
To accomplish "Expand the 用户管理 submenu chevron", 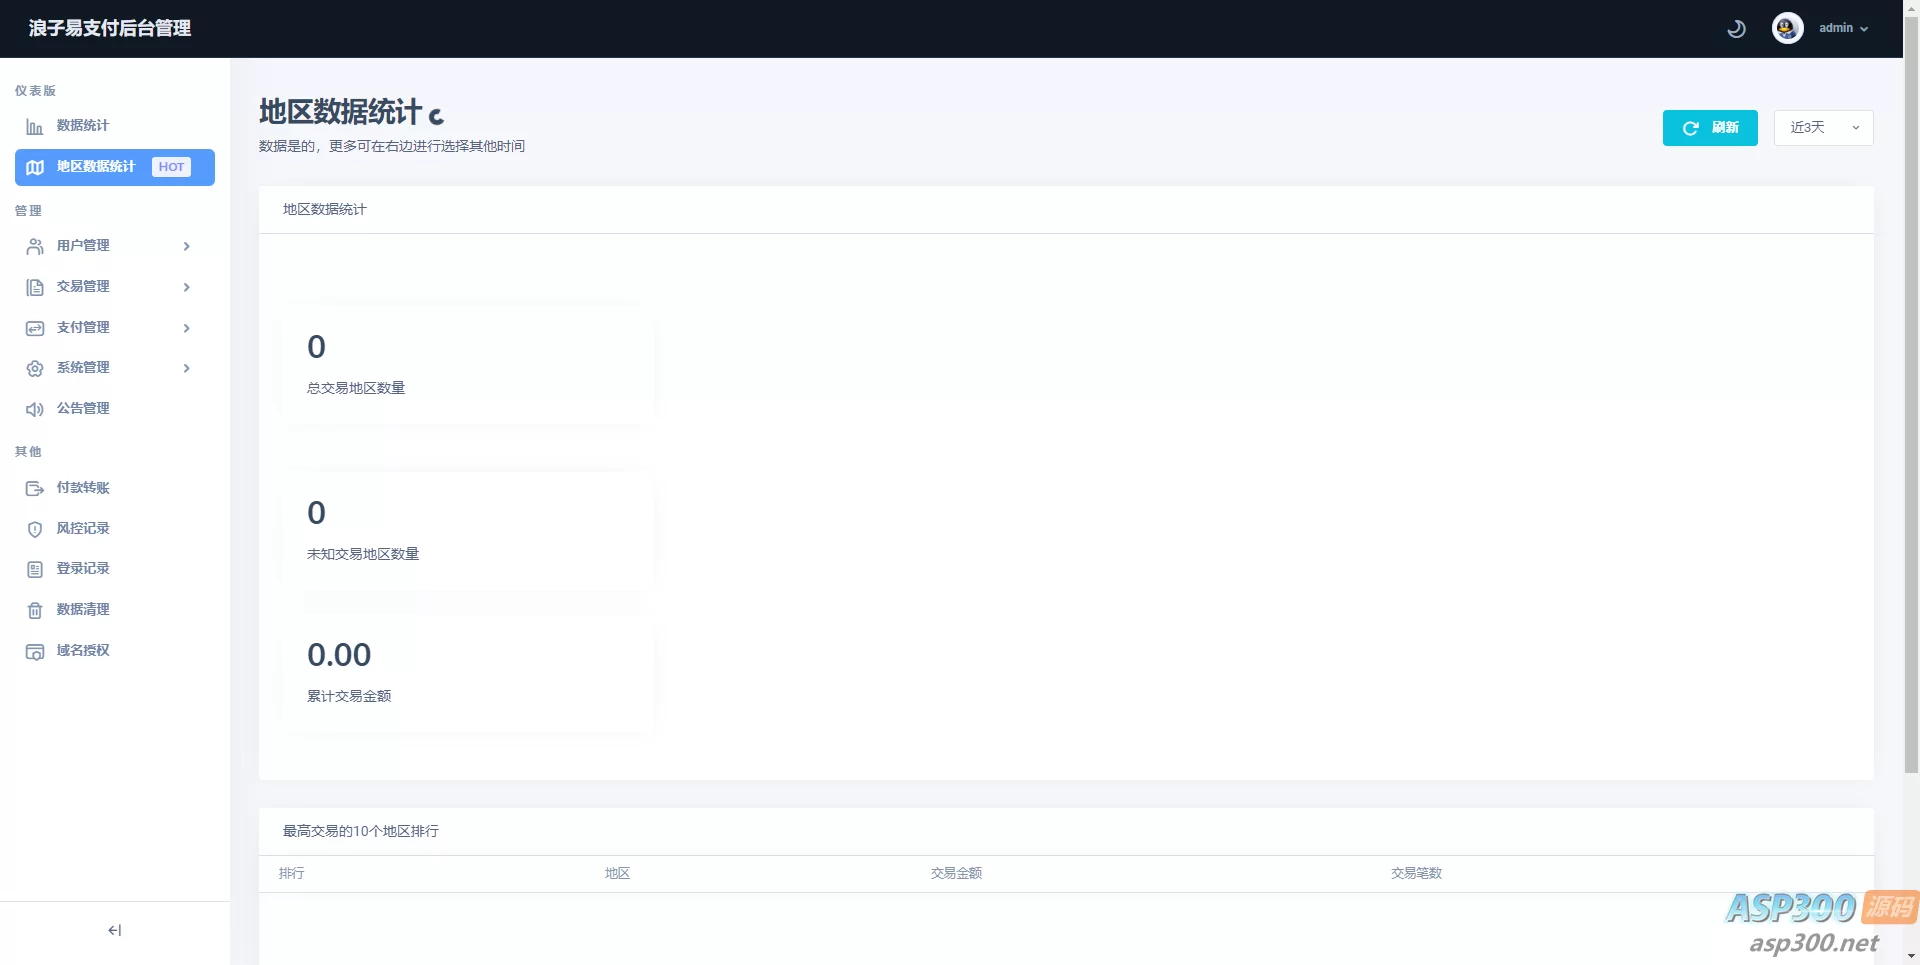I will (186, 246).
